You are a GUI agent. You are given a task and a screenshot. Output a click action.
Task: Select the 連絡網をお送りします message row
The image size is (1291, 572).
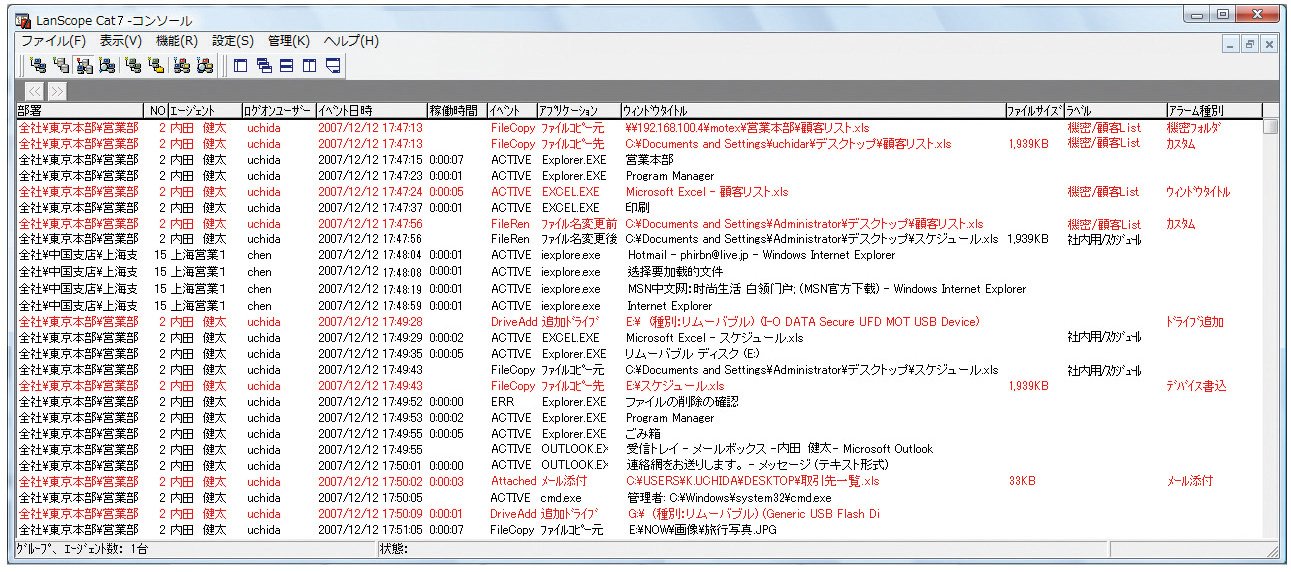(x=640, y=465)
